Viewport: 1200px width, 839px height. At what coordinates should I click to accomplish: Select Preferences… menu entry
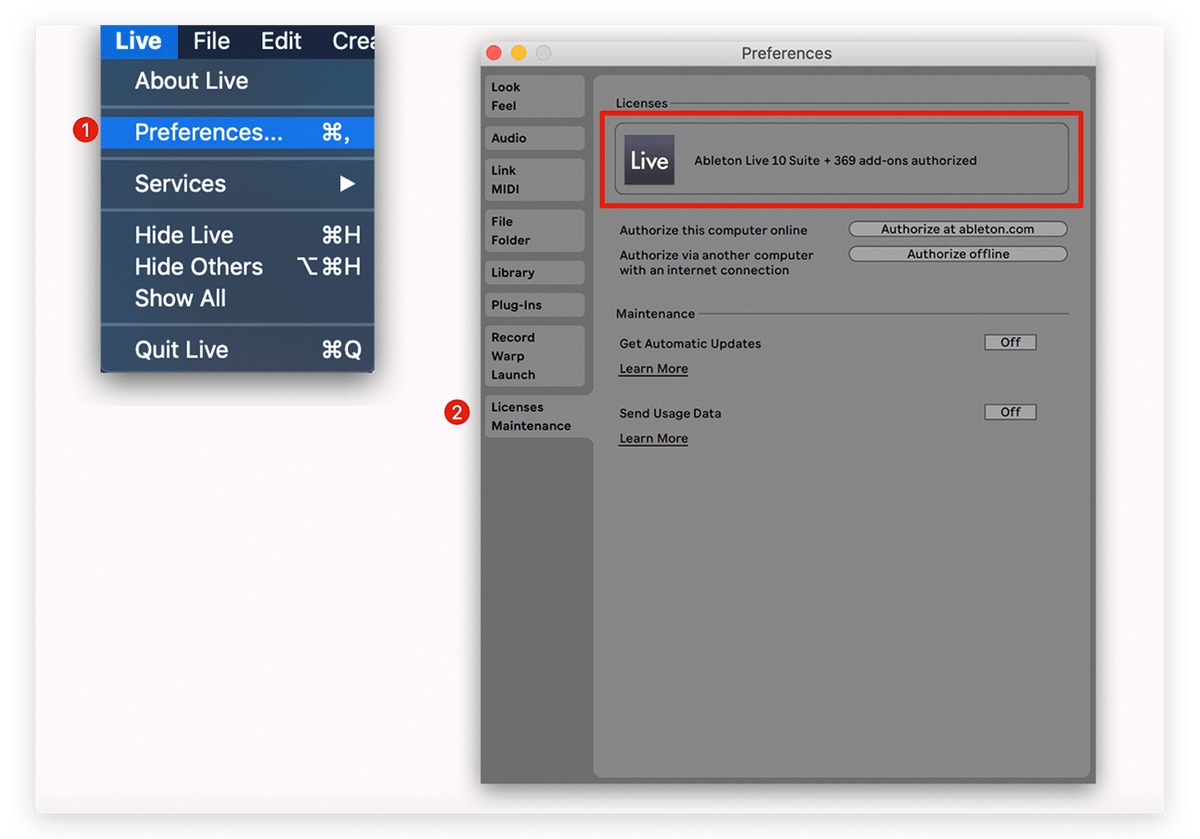pos(237,133)
